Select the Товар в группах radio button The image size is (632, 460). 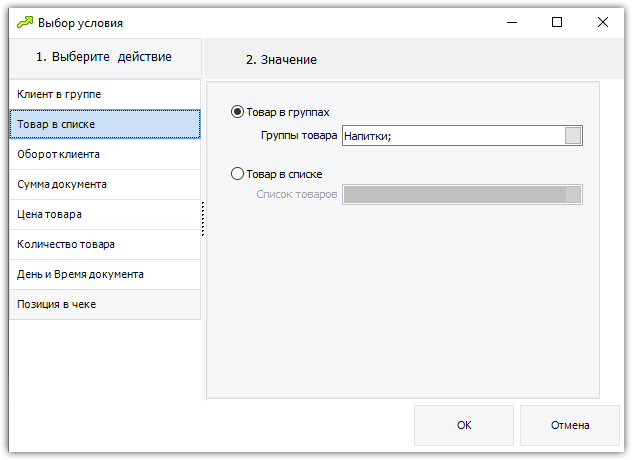237,112
